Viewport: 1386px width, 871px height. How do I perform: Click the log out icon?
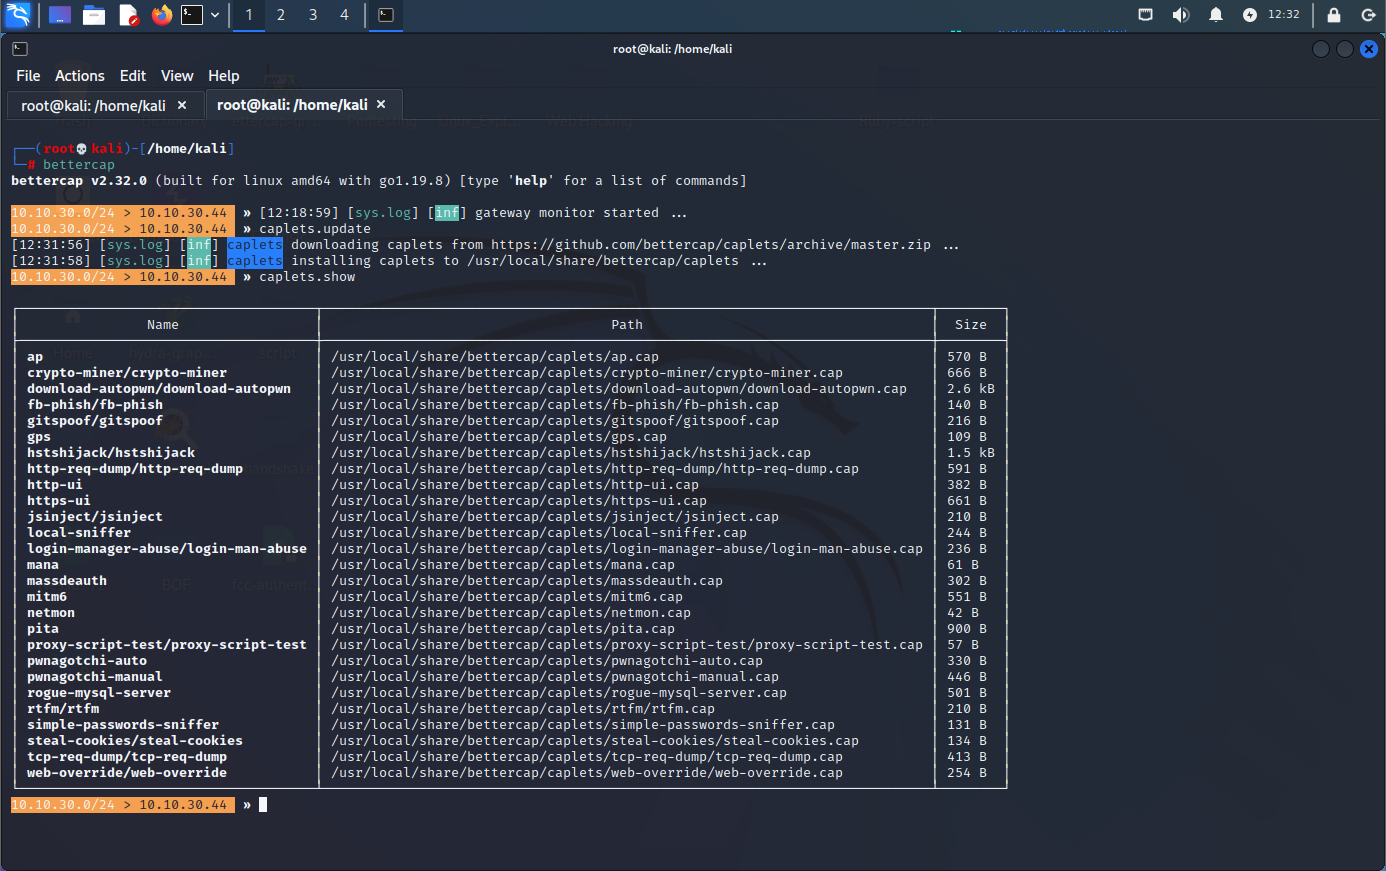click(x=1369, y=15)
